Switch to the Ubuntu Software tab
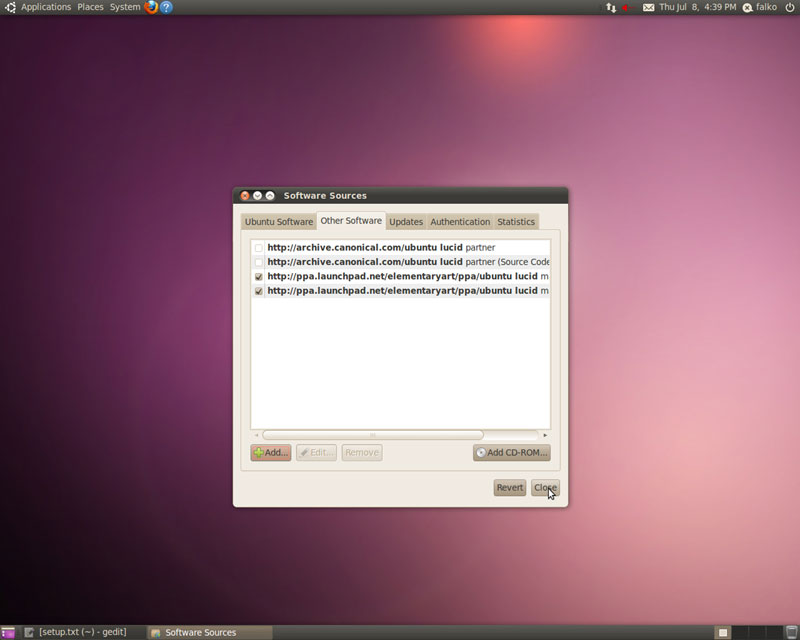 (x=279, y=221)
